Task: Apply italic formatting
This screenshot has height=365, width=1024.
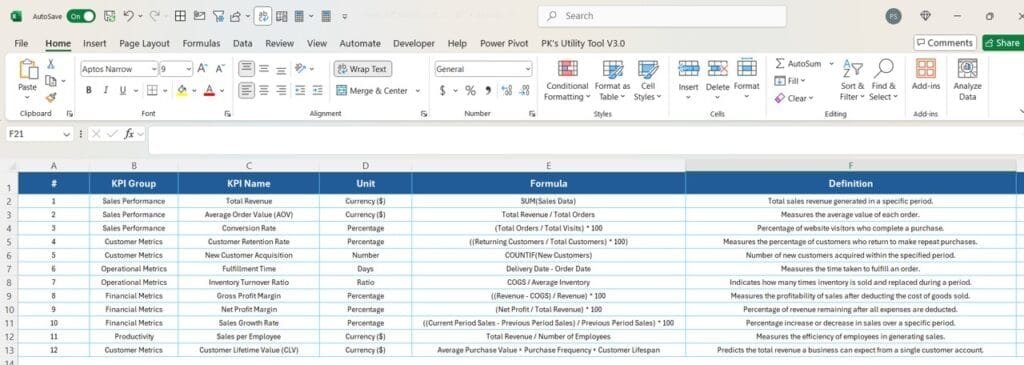Action: (x=105, y=91)
